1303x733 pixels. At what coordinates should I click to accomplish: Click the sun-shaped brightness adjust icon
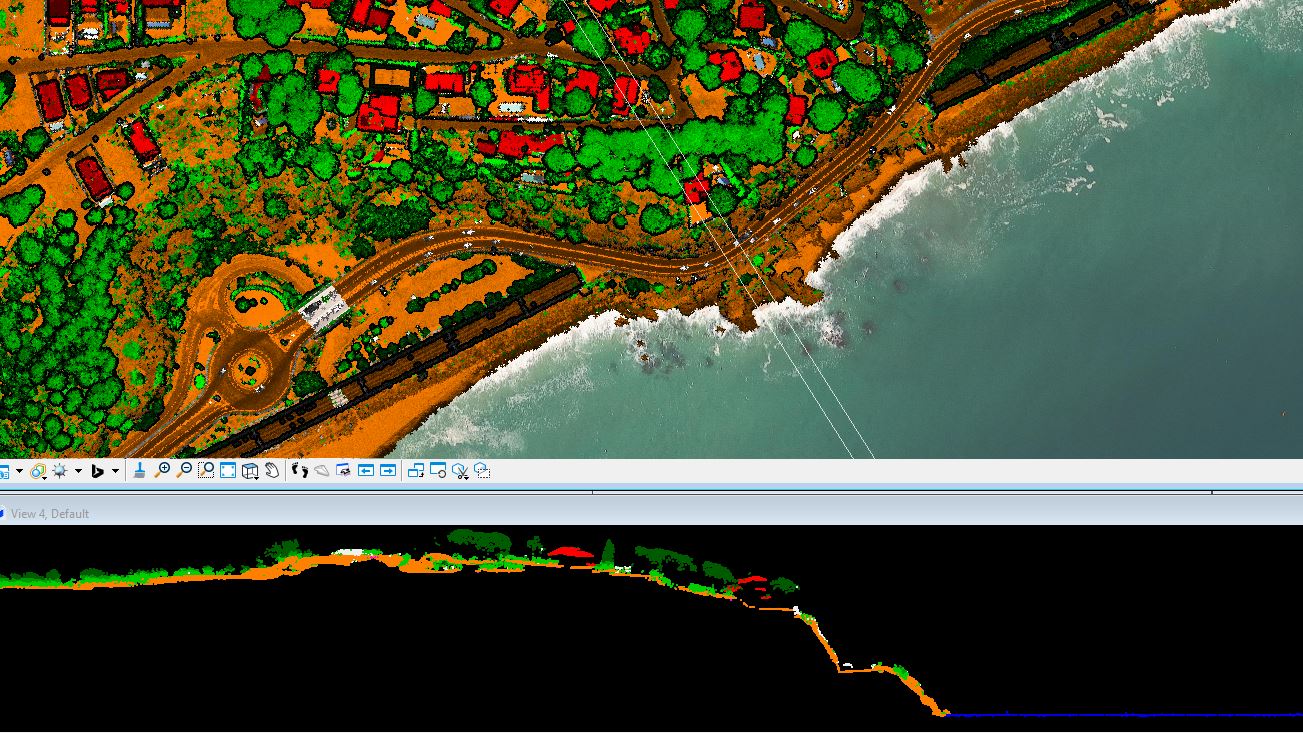pyautogui.click(x=60, y=471)
